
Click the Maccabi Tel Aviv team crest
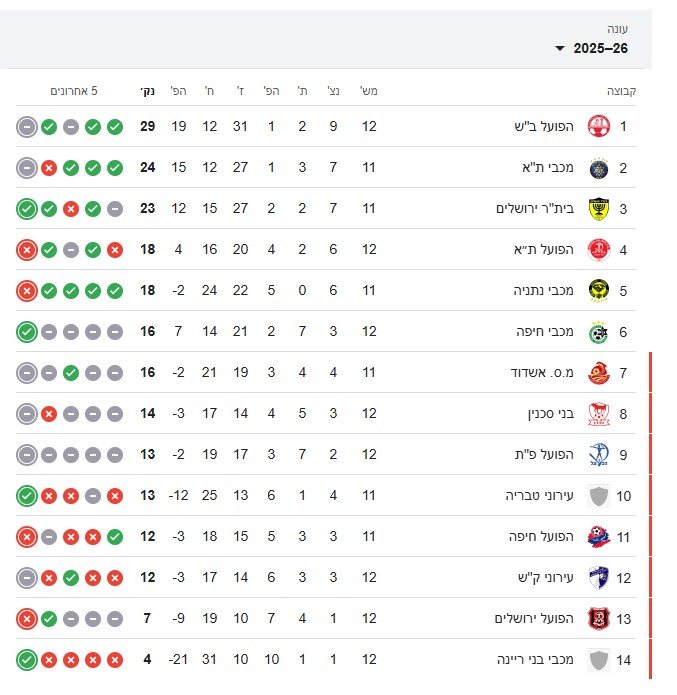tap(599, 168)
